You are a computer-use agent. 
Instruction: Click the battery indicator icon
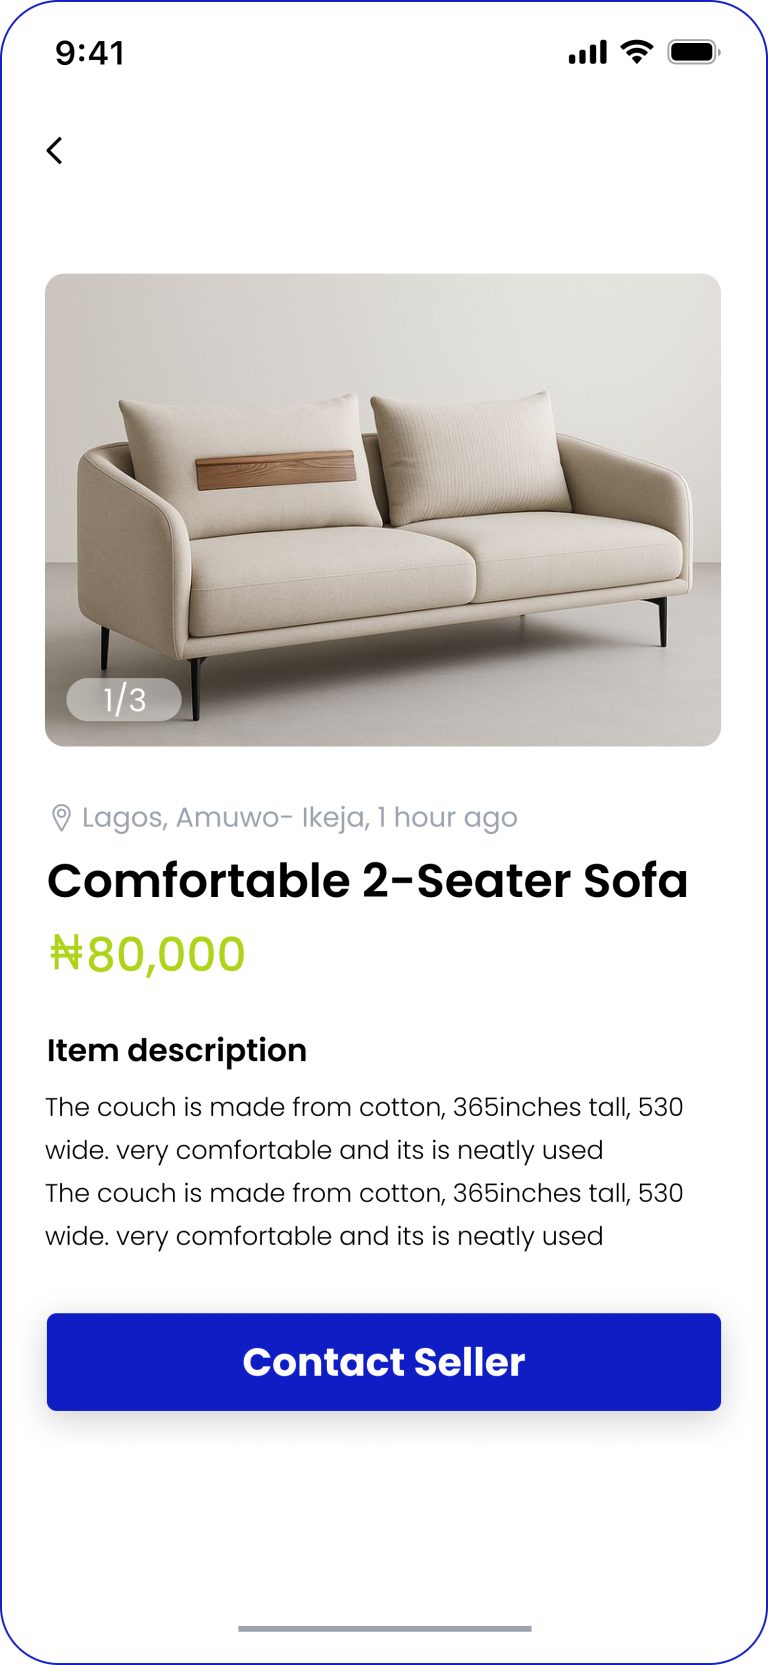694,52
